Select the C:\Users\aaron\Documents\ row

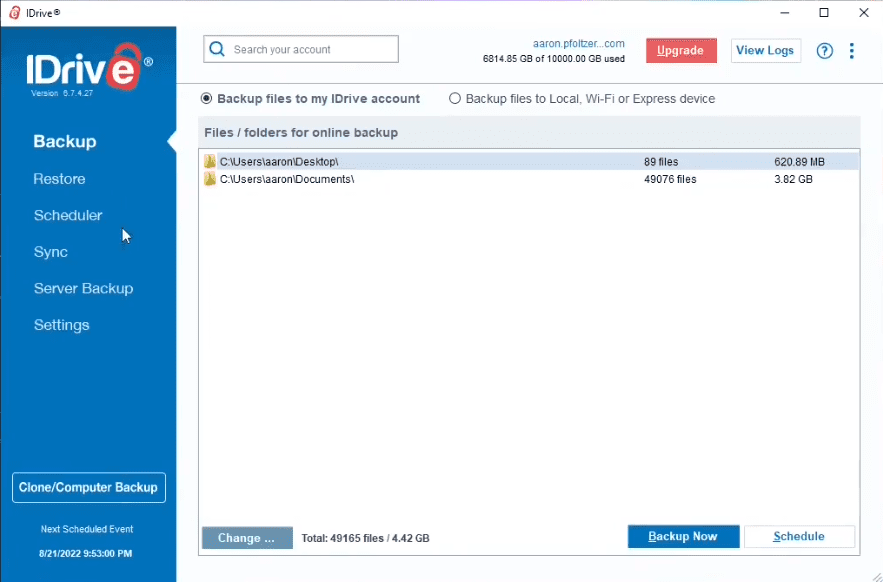[529, 179]
